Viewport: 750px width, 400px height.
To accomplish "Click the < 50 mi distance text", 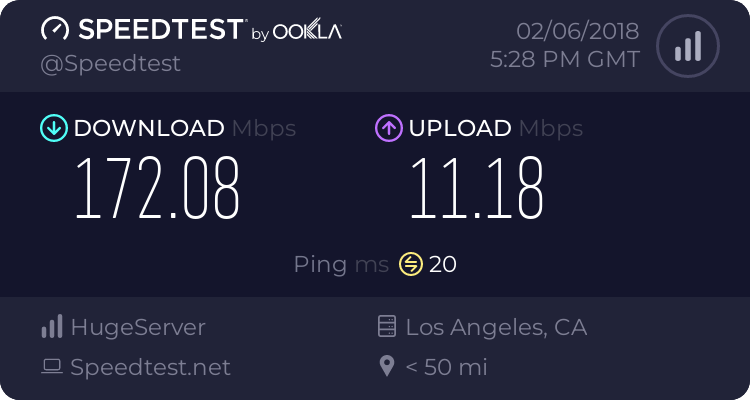I will 446,367.
